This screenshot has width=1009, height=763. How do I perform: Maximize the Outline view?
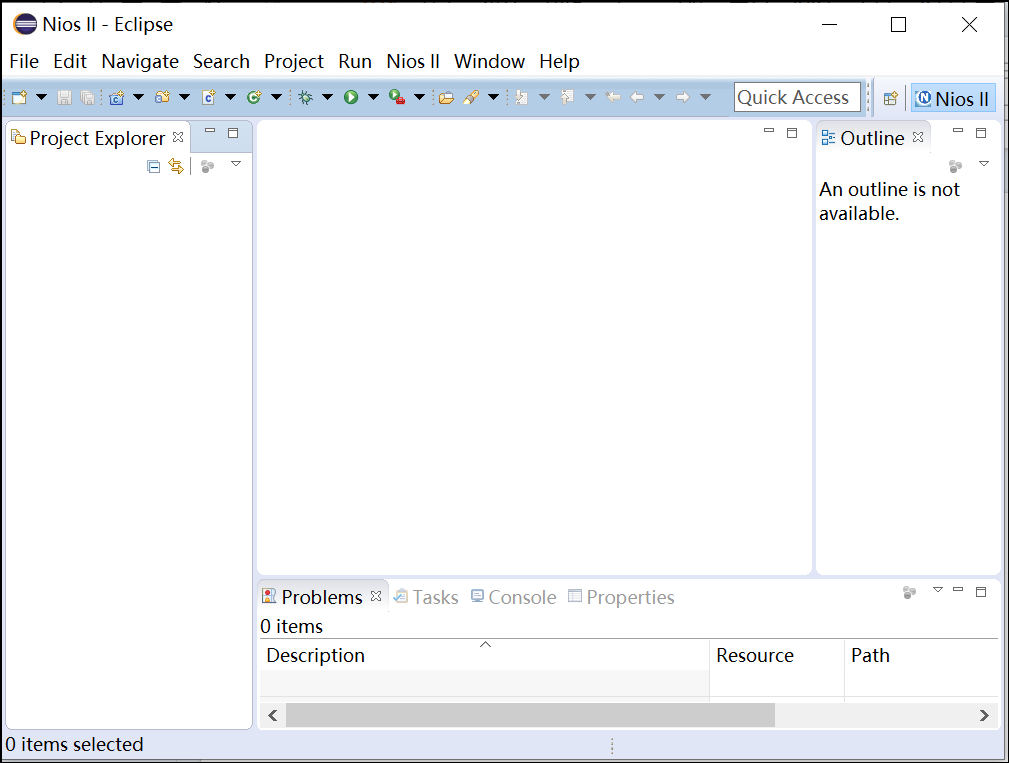(x=981, y=133)
